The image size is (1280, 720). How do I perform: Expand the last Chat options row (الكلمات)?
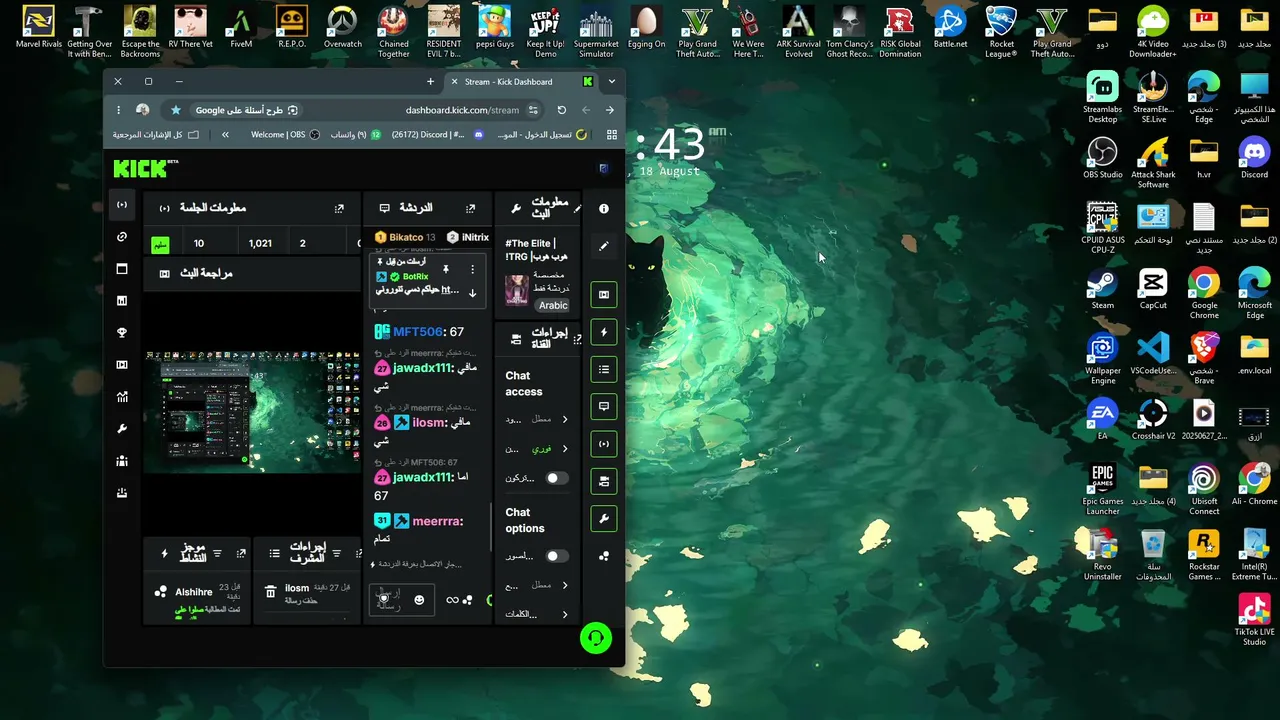click(537, 614)
